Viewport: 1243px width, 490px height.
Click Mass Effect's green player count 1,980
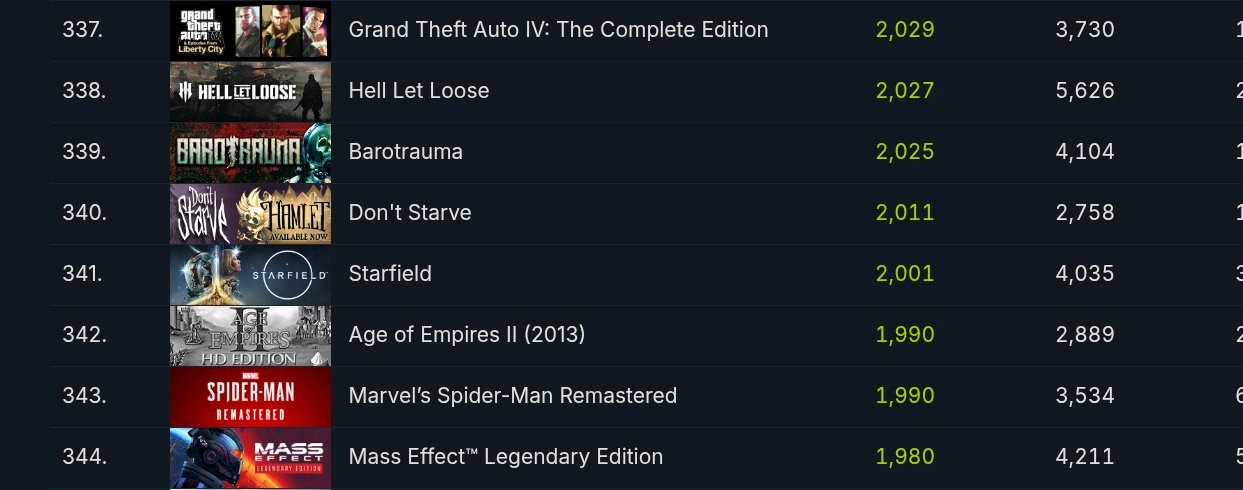pos(905,457)
